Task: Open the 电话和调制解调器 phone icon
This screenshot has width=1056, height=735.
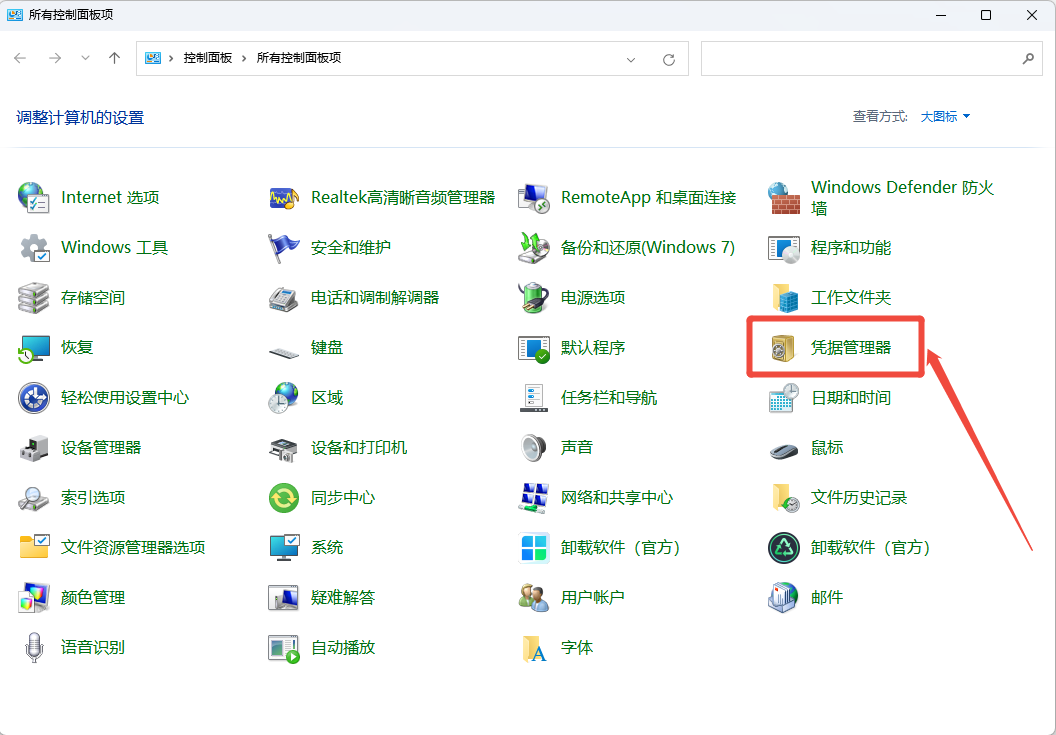Action: (284, 298)
